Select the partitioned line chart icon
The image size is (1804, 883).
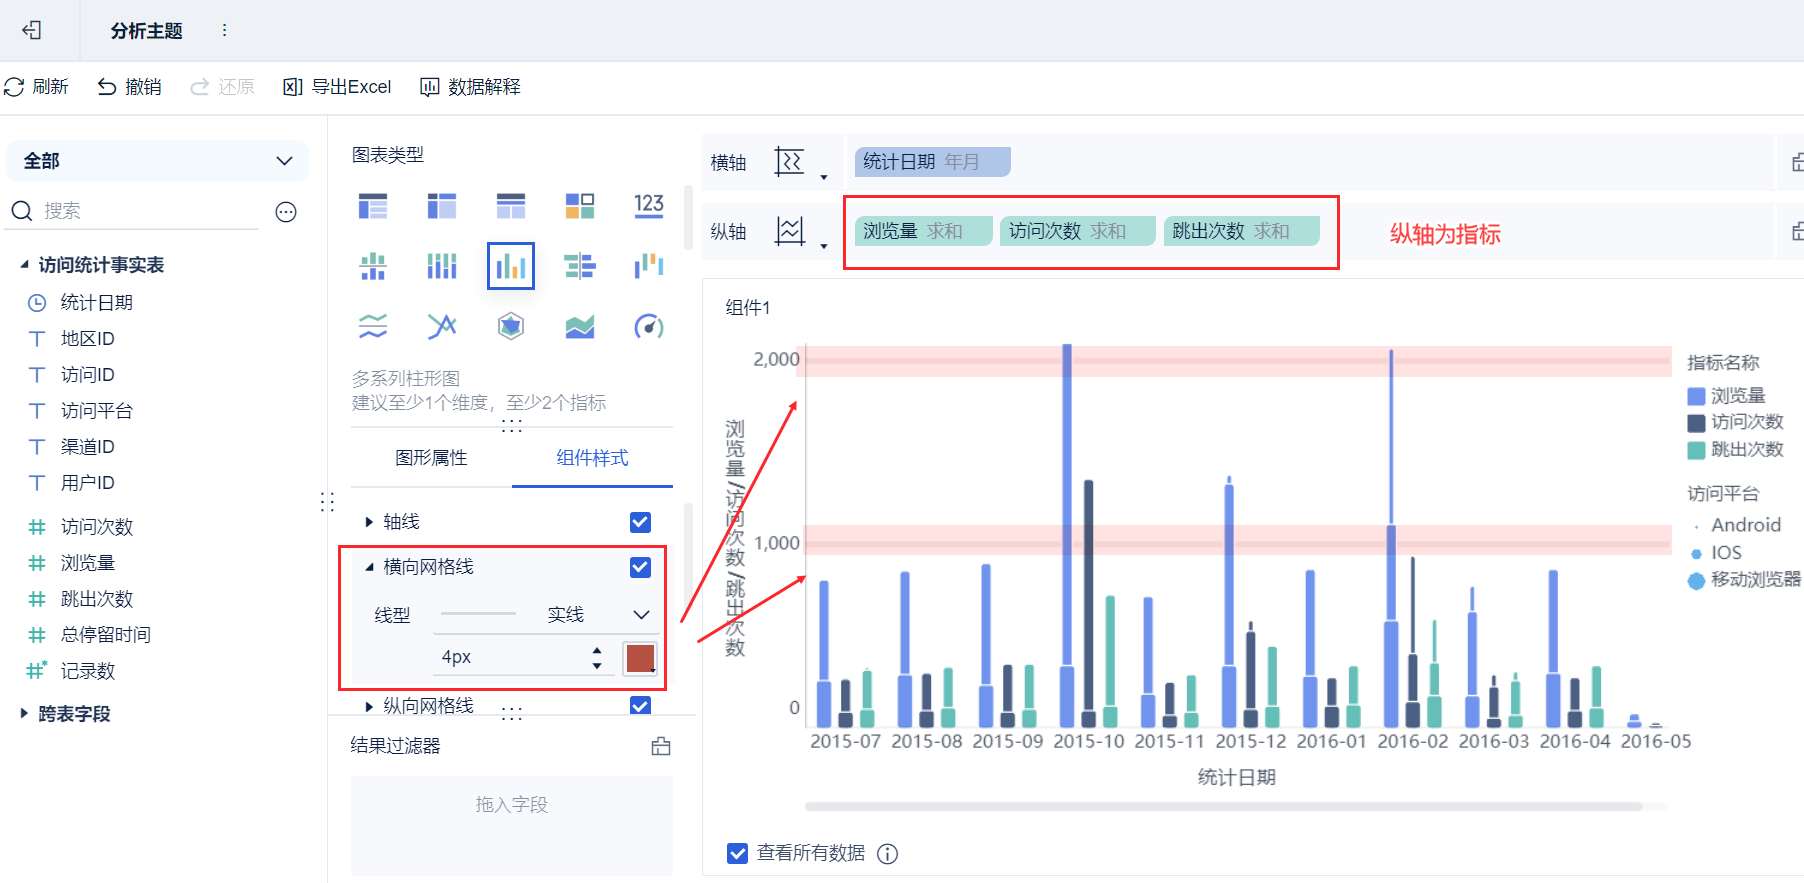tap(373, 326)
